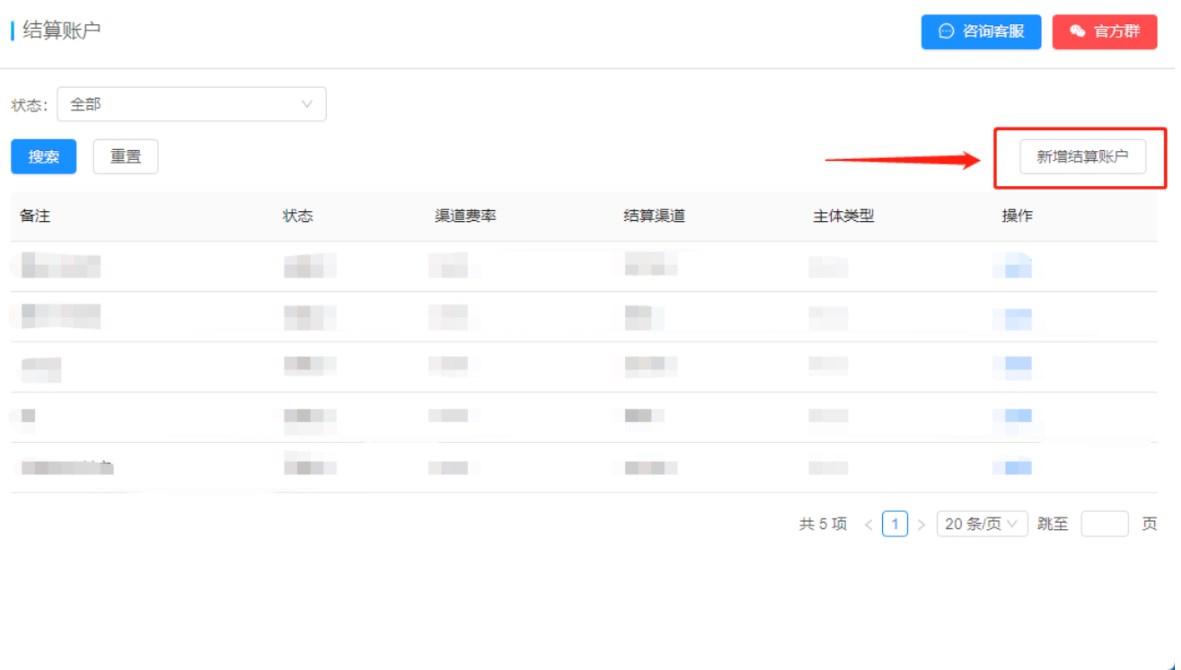1181x670 pixels.
Task: Open the 状态 dropdown showing 全部
Action: click(191, 104)
